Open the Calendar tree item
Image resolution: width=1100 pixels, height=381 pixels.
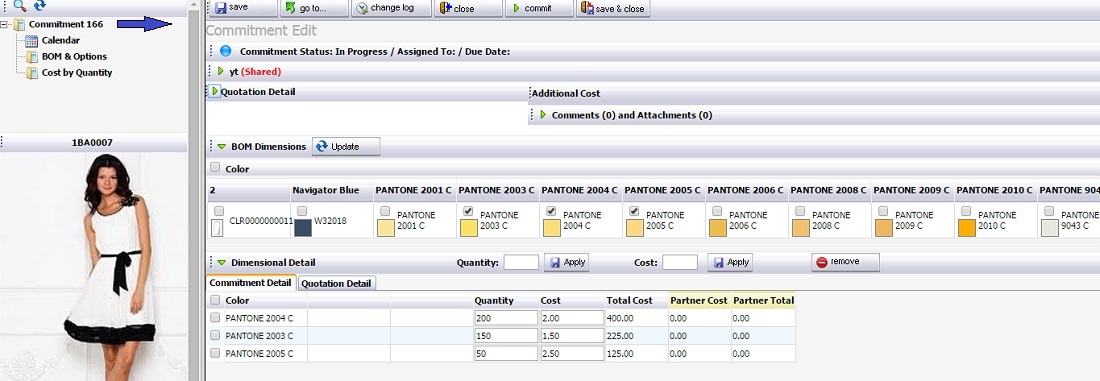60,41
